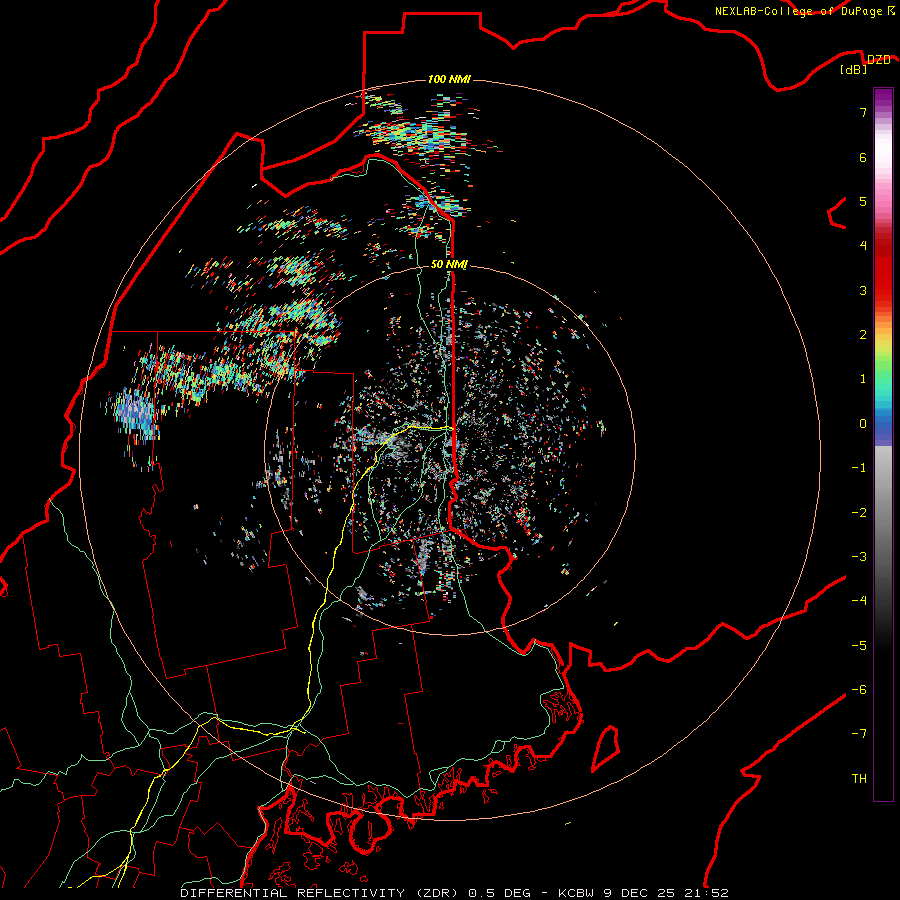Click the 3 value on the color scale
The image size is (900, 900).
(x=863, y=290)
